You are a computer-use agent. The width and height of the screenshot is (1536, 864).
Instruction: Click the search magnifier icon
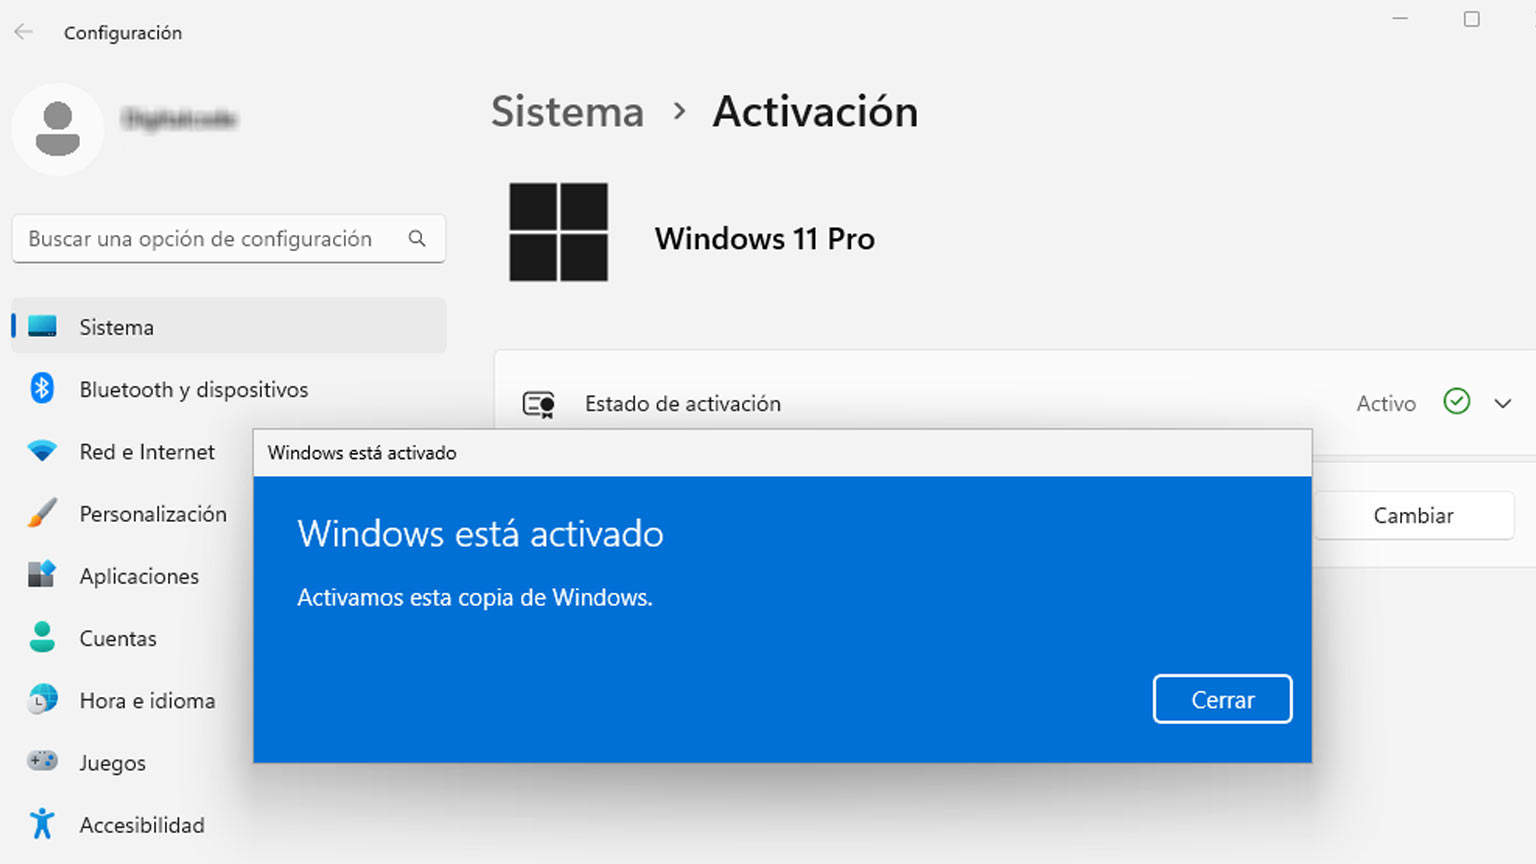tap(417, 239)
